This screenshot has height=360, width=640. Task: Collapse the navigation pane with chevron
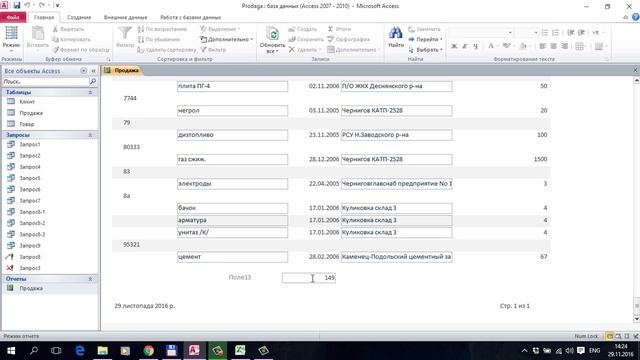click(93, 71)
